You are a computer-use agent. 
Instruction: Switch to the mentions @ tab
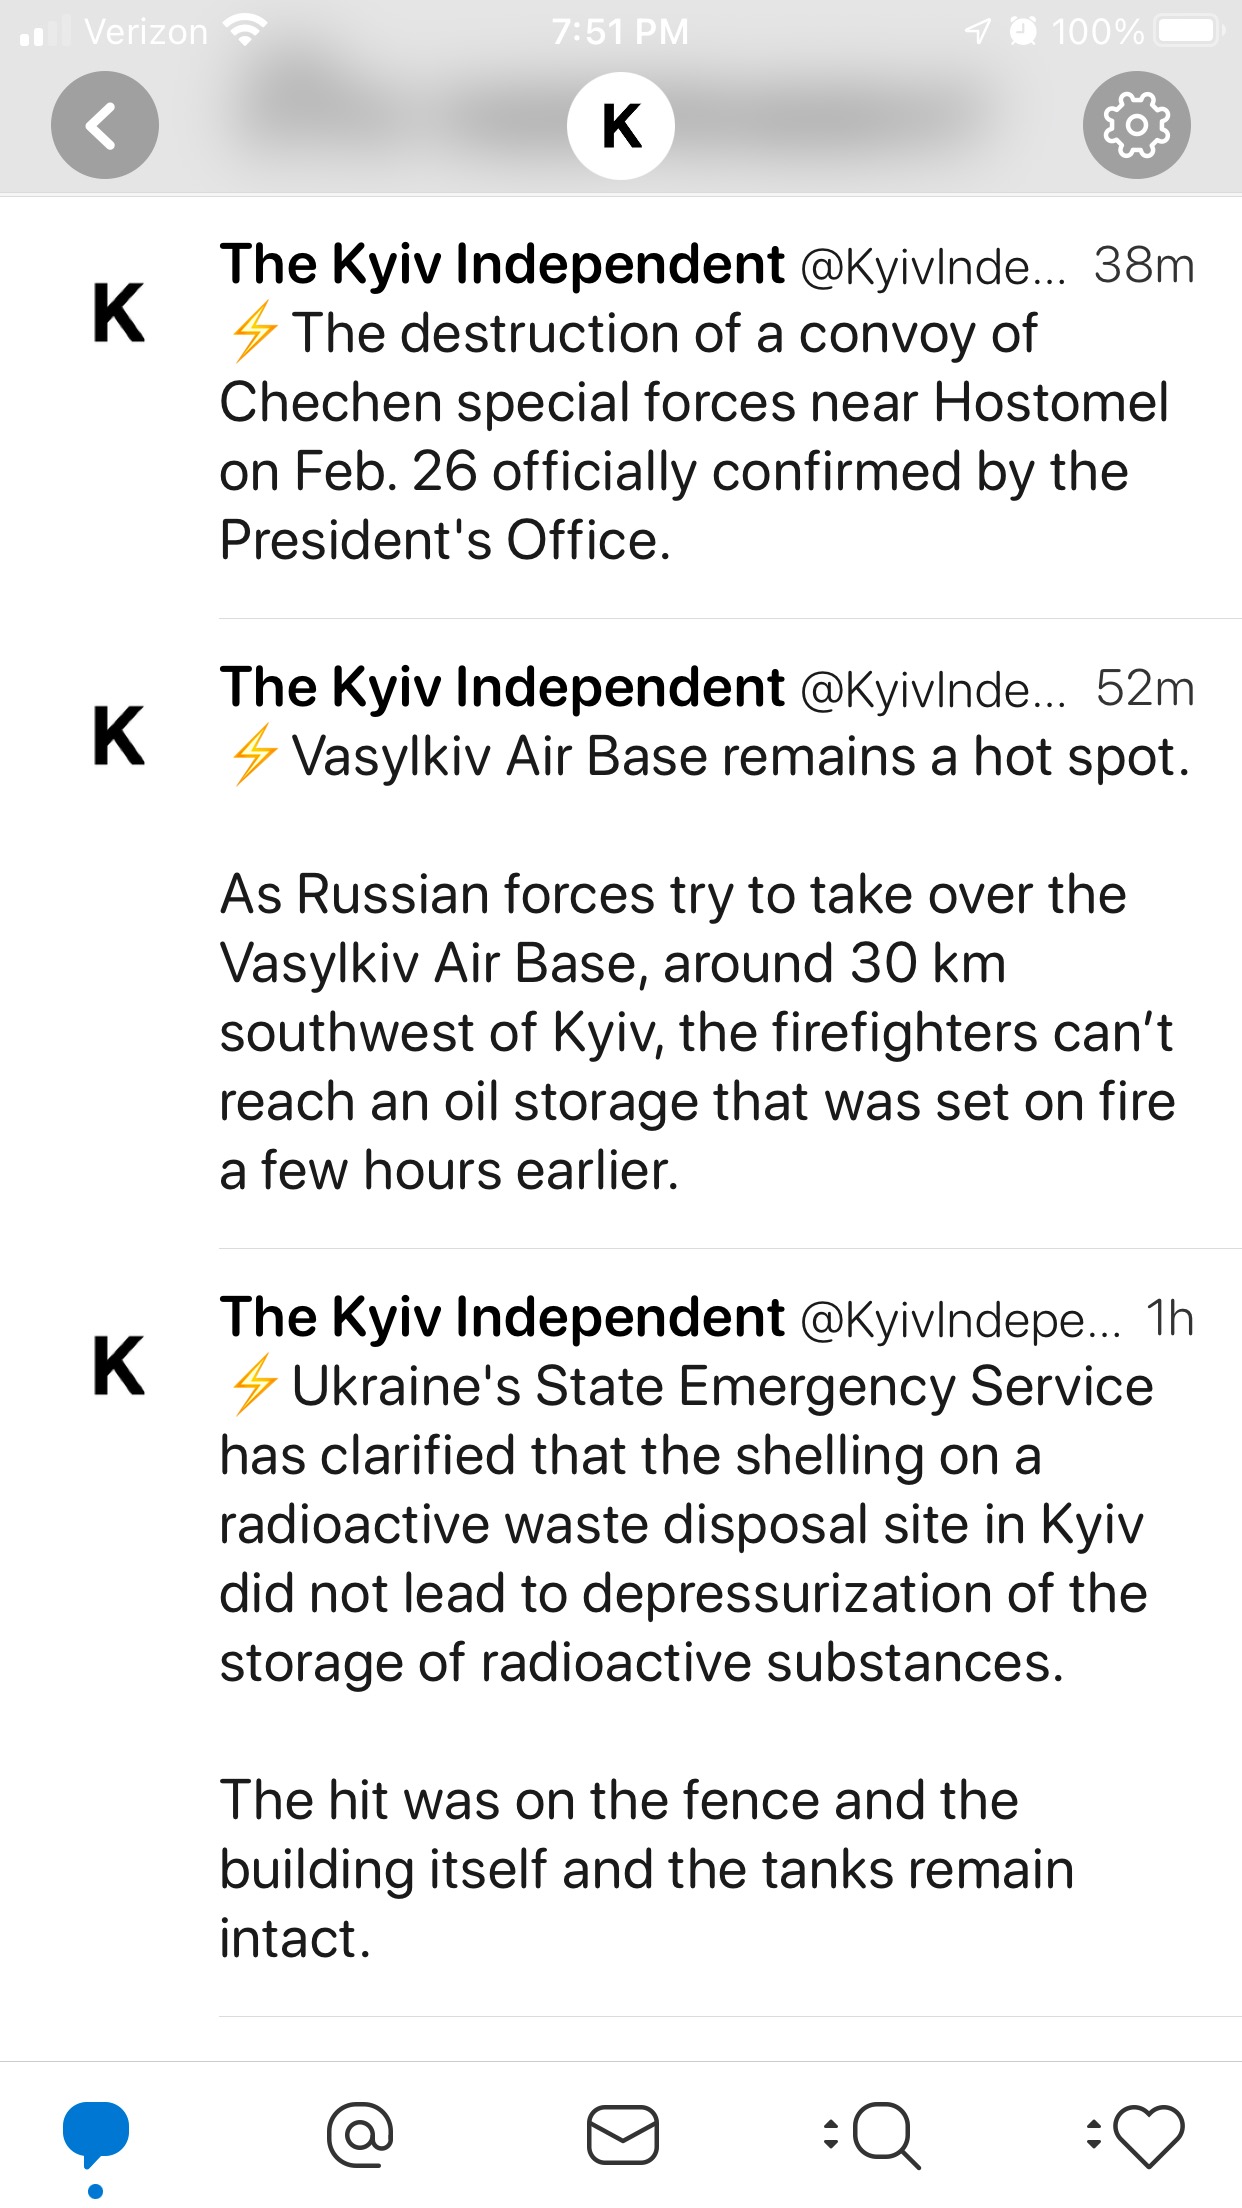click(x=360, y=2134)
